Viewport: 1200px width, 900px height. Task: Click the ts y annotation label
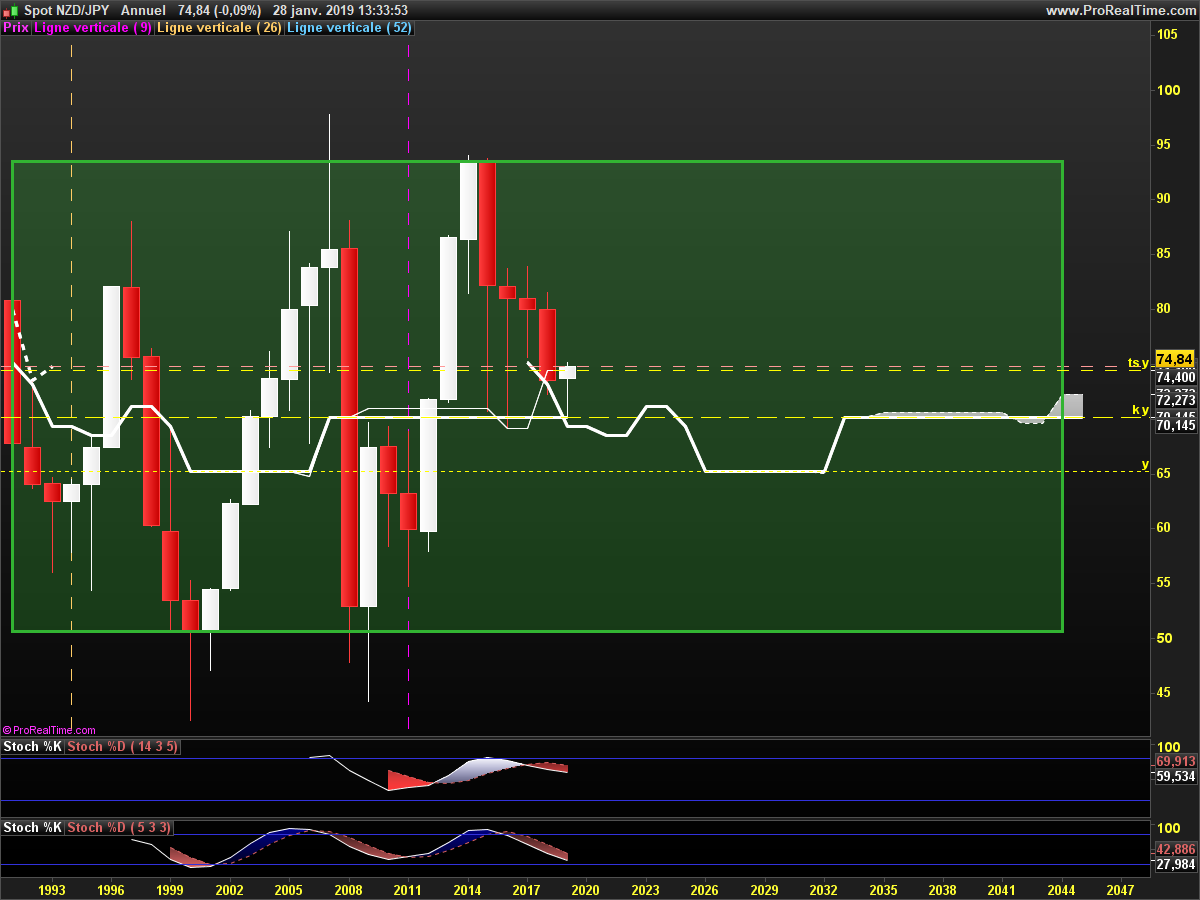pos(1138,363)
